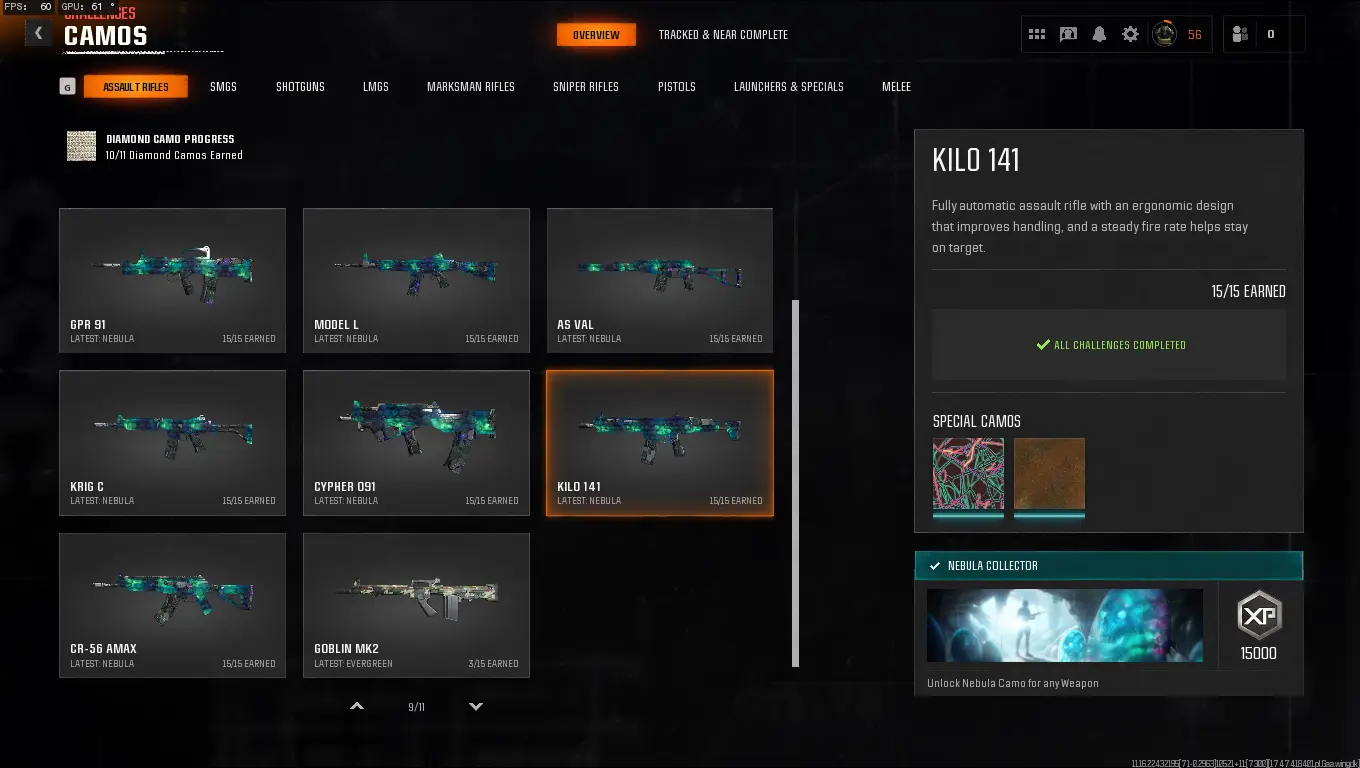The width and height of the screenshot is (1360, 768).
Task: Open the settings gear icon
Action: click(x=1130, y=34)
